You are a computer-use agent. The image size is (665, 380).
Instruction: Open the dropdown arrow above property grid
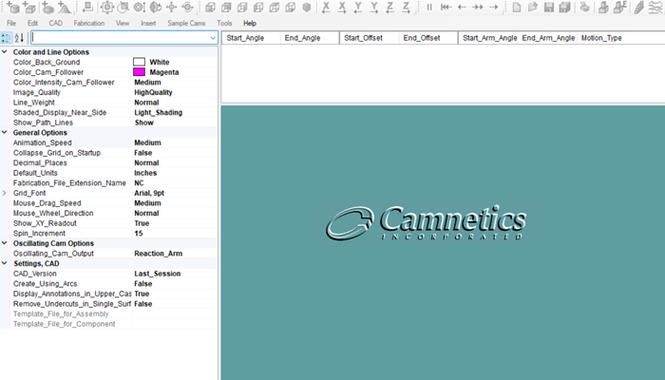pos(213,38)
